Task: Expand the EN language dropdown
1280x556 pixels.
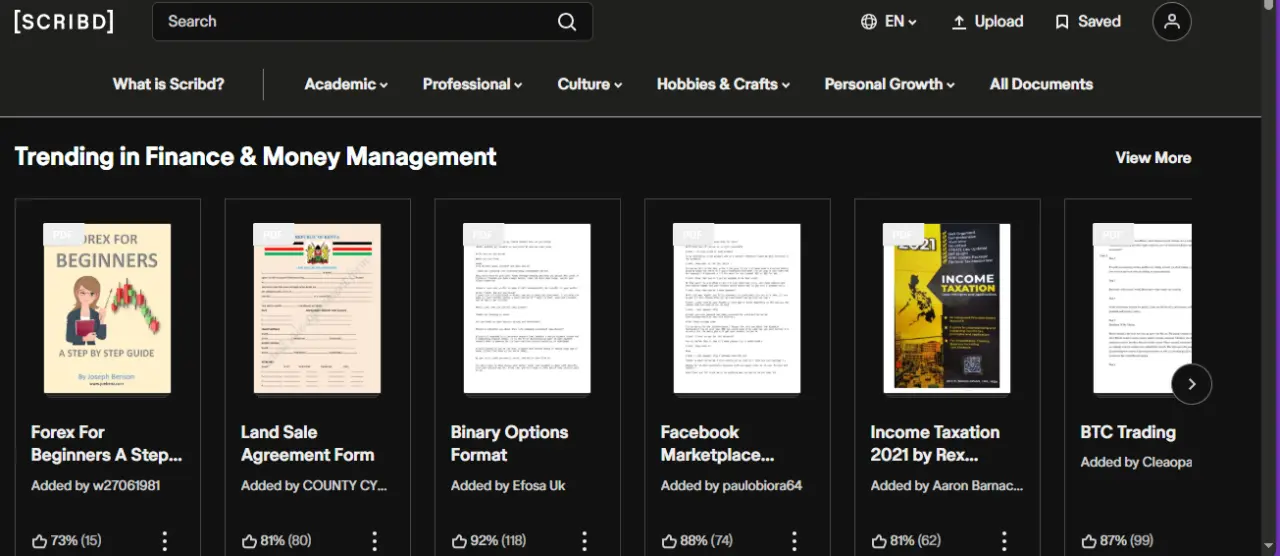Action: point(901,22)
